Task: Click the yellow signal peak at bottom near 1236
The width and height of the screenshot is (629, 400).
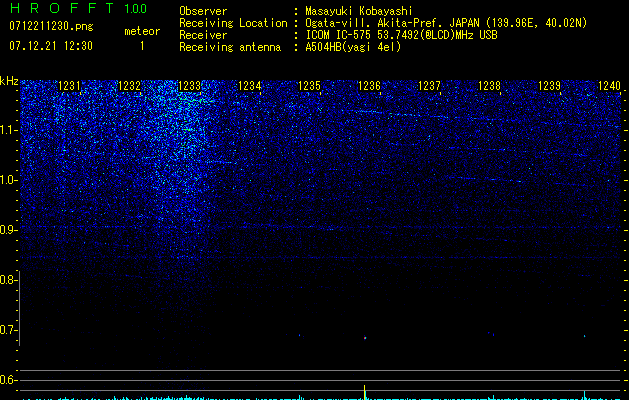Action: (365, 392)
